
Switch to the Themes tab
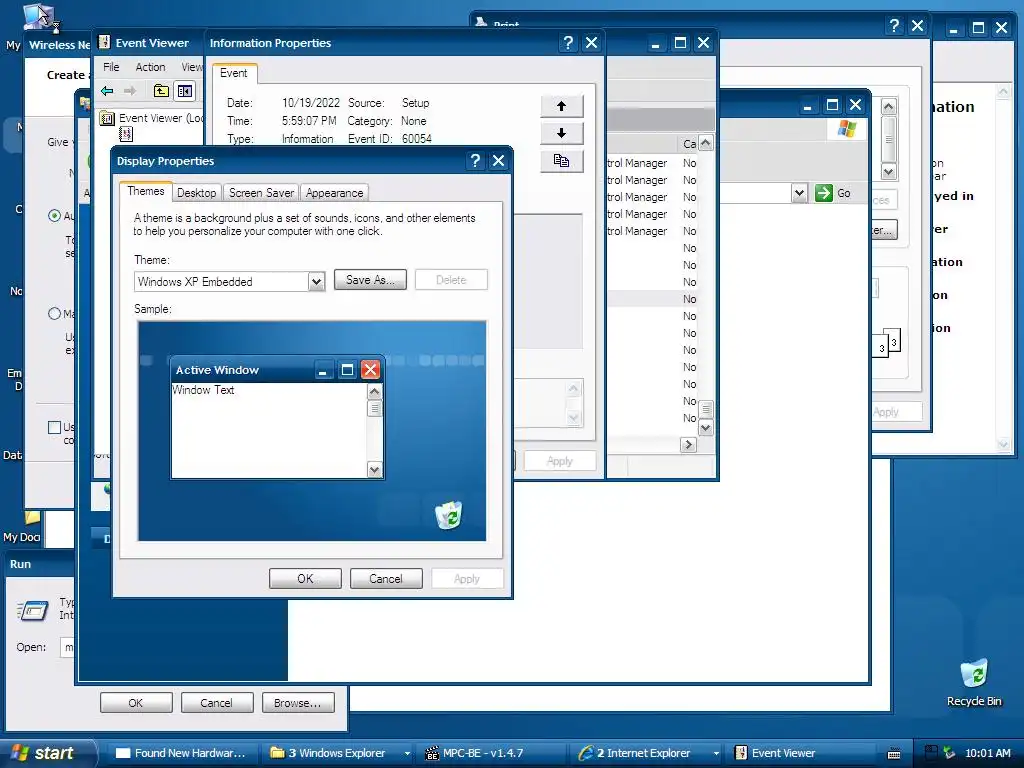click(x=146, y=191)
